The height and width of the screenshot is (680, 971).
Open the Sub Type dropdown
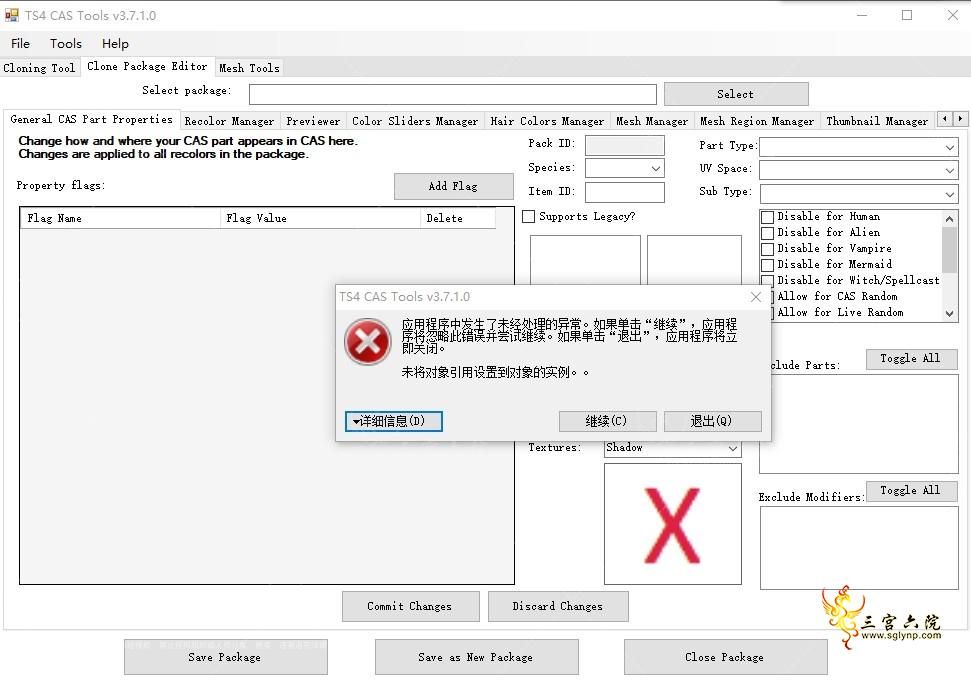(949, 194)
